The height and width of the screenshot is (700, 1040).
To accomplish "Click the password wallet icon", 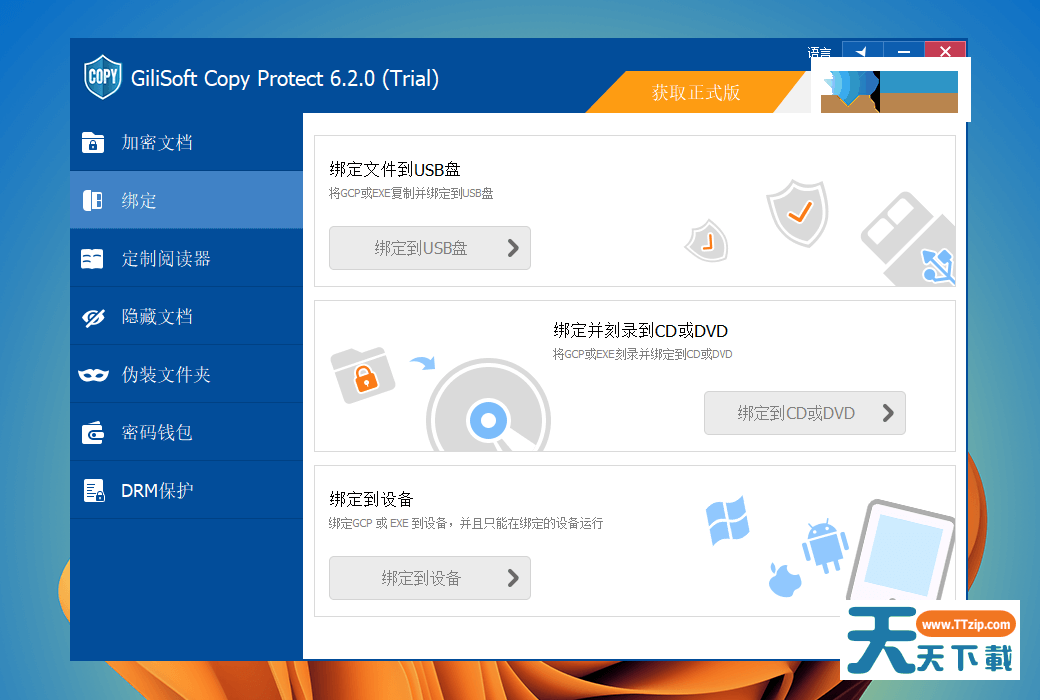I will click(x=93, y=433).
